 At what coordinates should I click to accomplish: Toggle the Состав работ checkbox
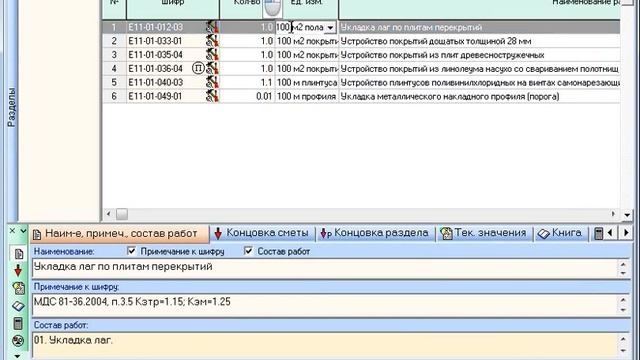click(248, 251)
